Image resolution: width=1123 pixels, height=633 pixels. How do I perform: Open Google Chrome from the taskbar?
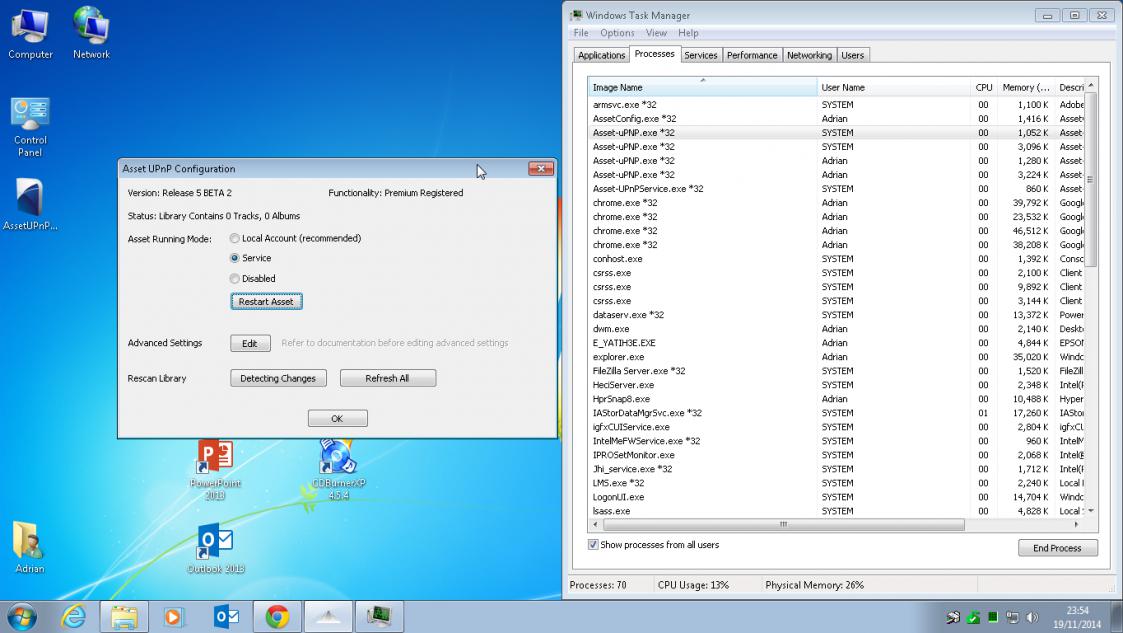pos(277,616)
